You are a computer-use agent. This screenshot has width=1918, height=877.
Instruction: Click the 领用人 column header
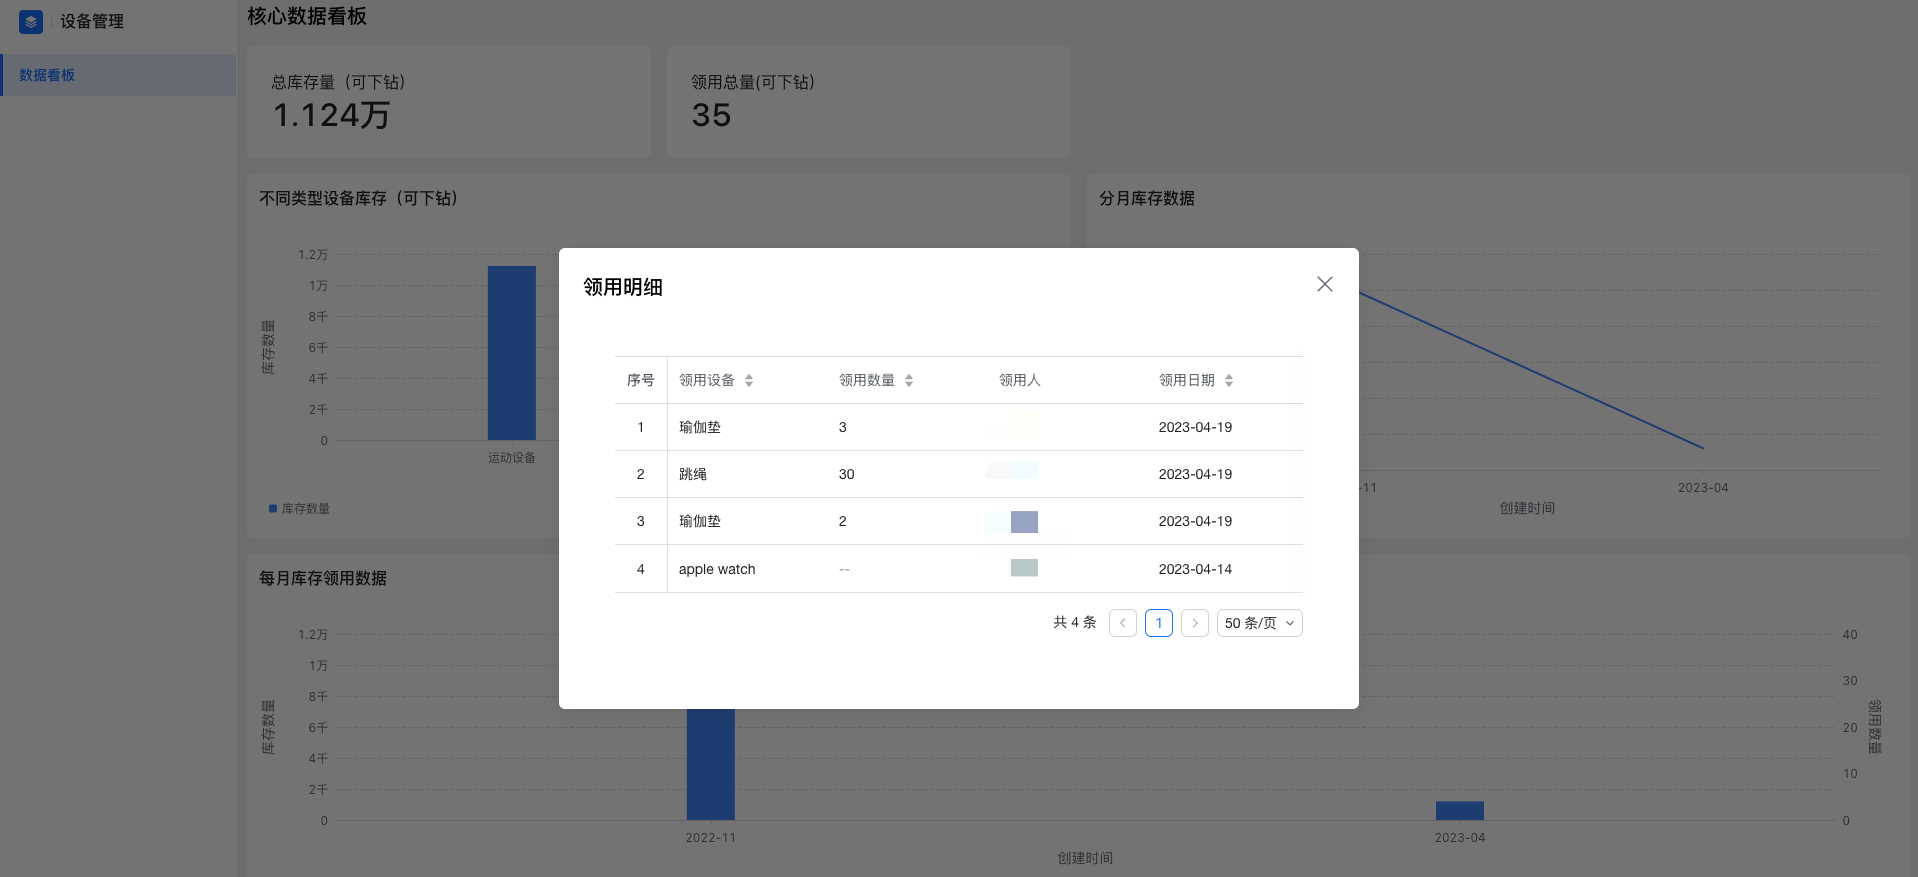click(1020, 380)
